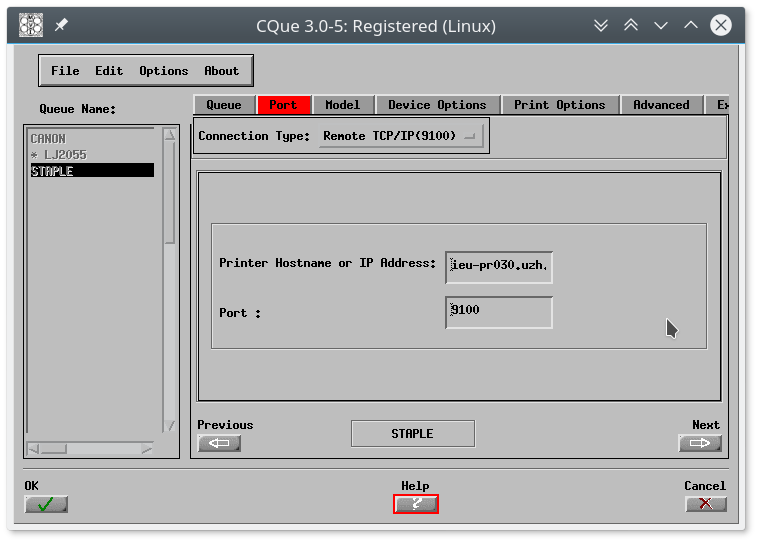Open the File menu
Screen dimensions: 758x543
(x=65, y=71)
